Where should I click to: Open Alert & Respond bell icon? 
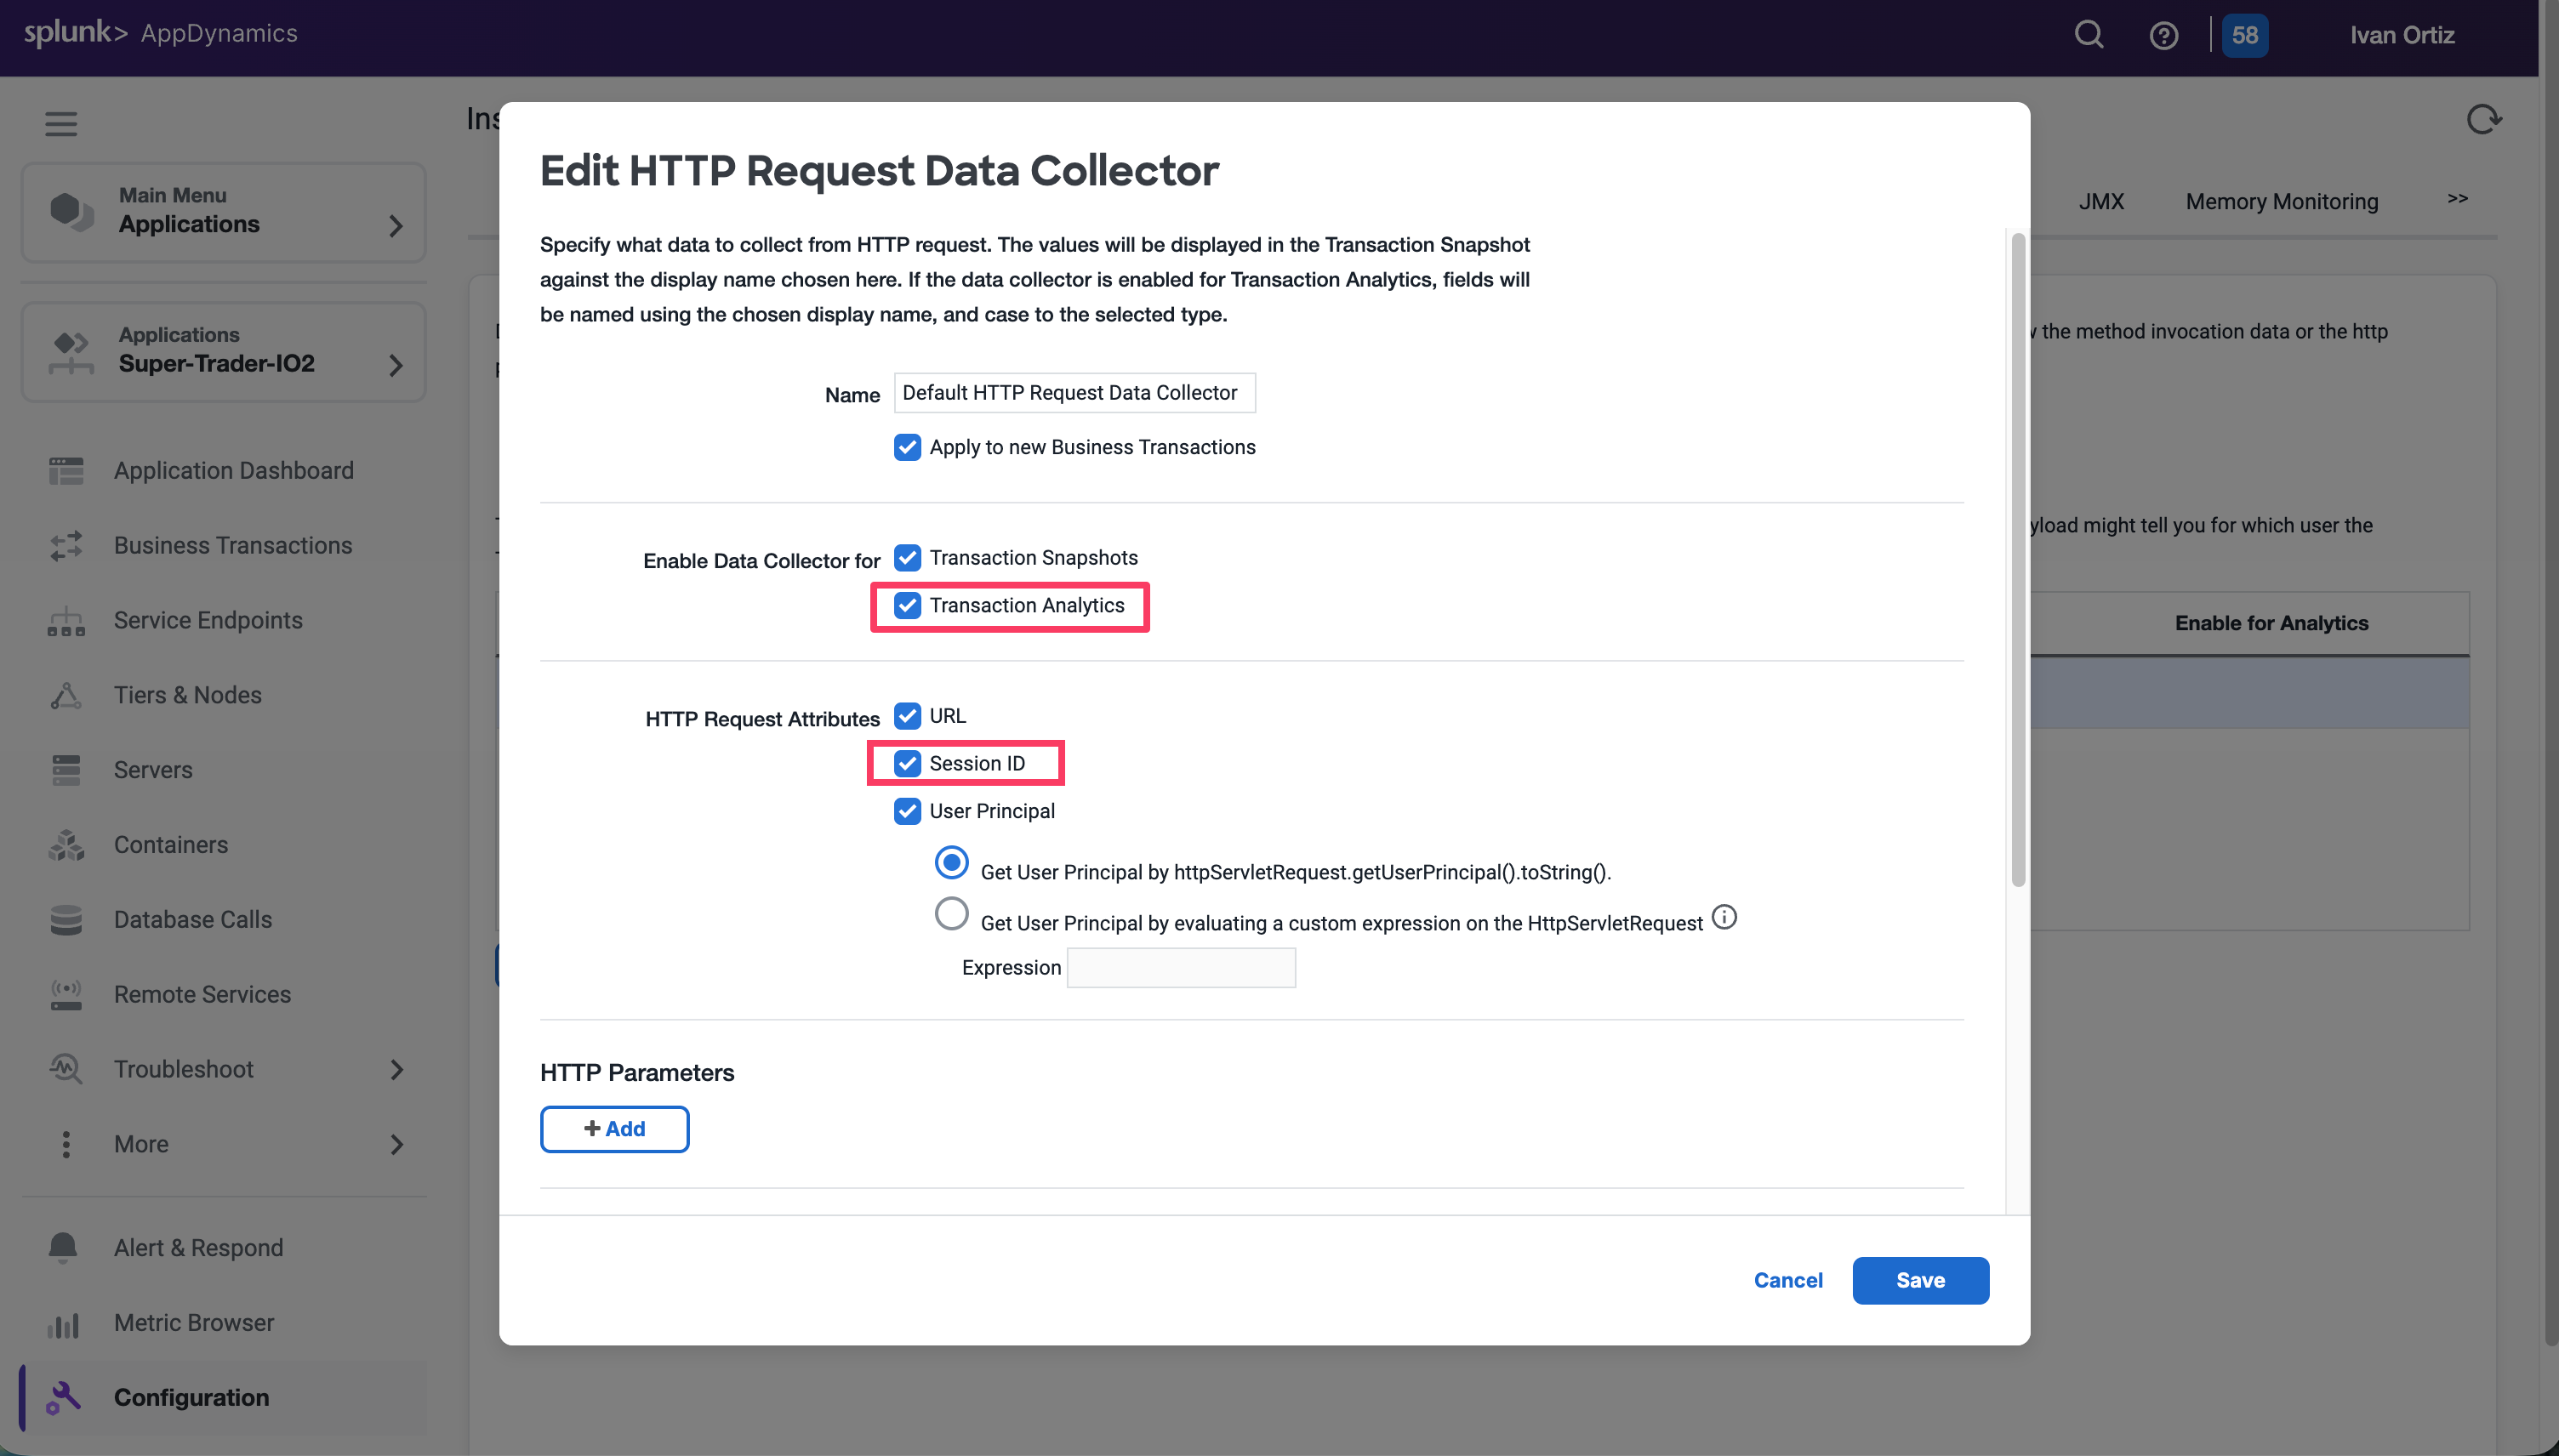coord(63,1247)
